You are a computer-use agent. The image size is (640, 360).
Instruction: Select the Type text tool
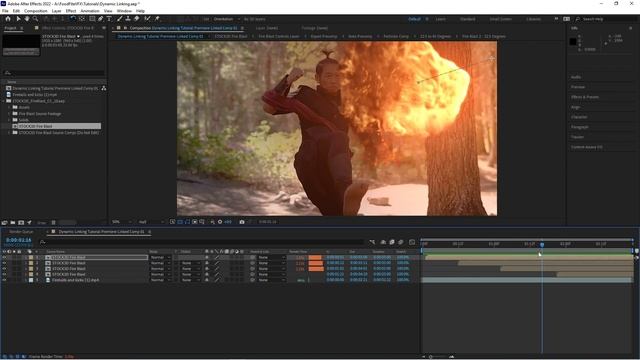click(x=109, y=19)
